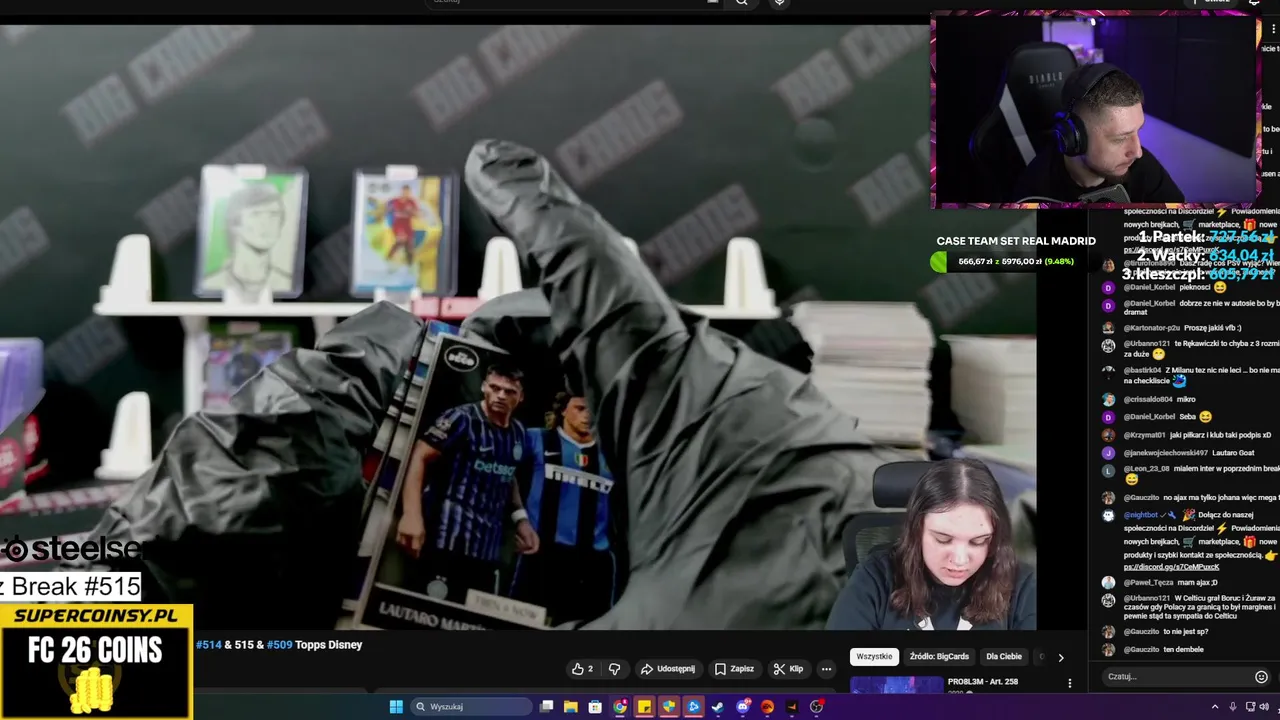Switch to Chrome in the taskbar
The height and width of the screenshot is (720, 1280).
[x=620, y=707]
